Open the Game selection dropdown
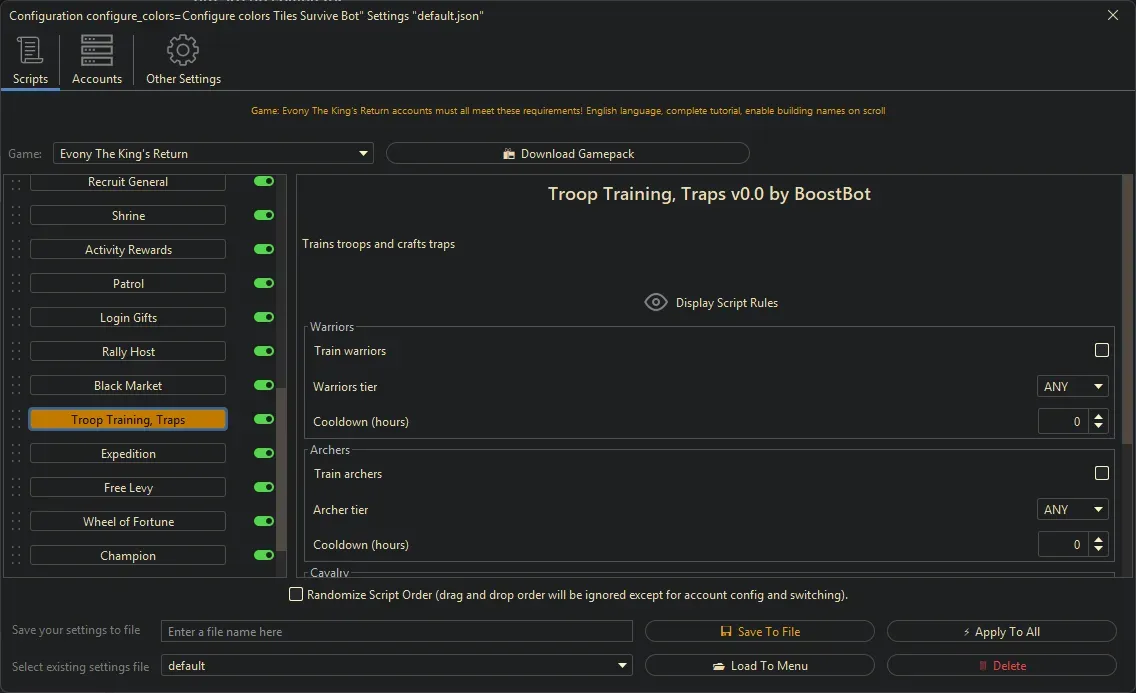Viewport: 1136px width, 693px height. point(362,153)
